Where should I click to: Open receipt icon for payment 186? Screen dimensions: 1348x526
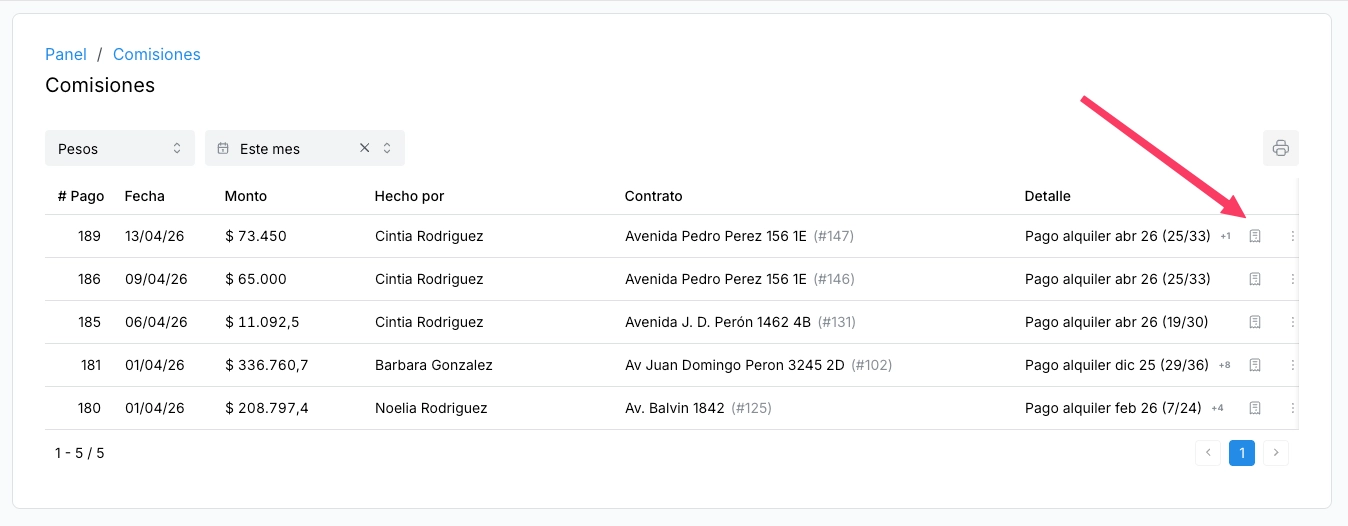[x=1255, y=279]
